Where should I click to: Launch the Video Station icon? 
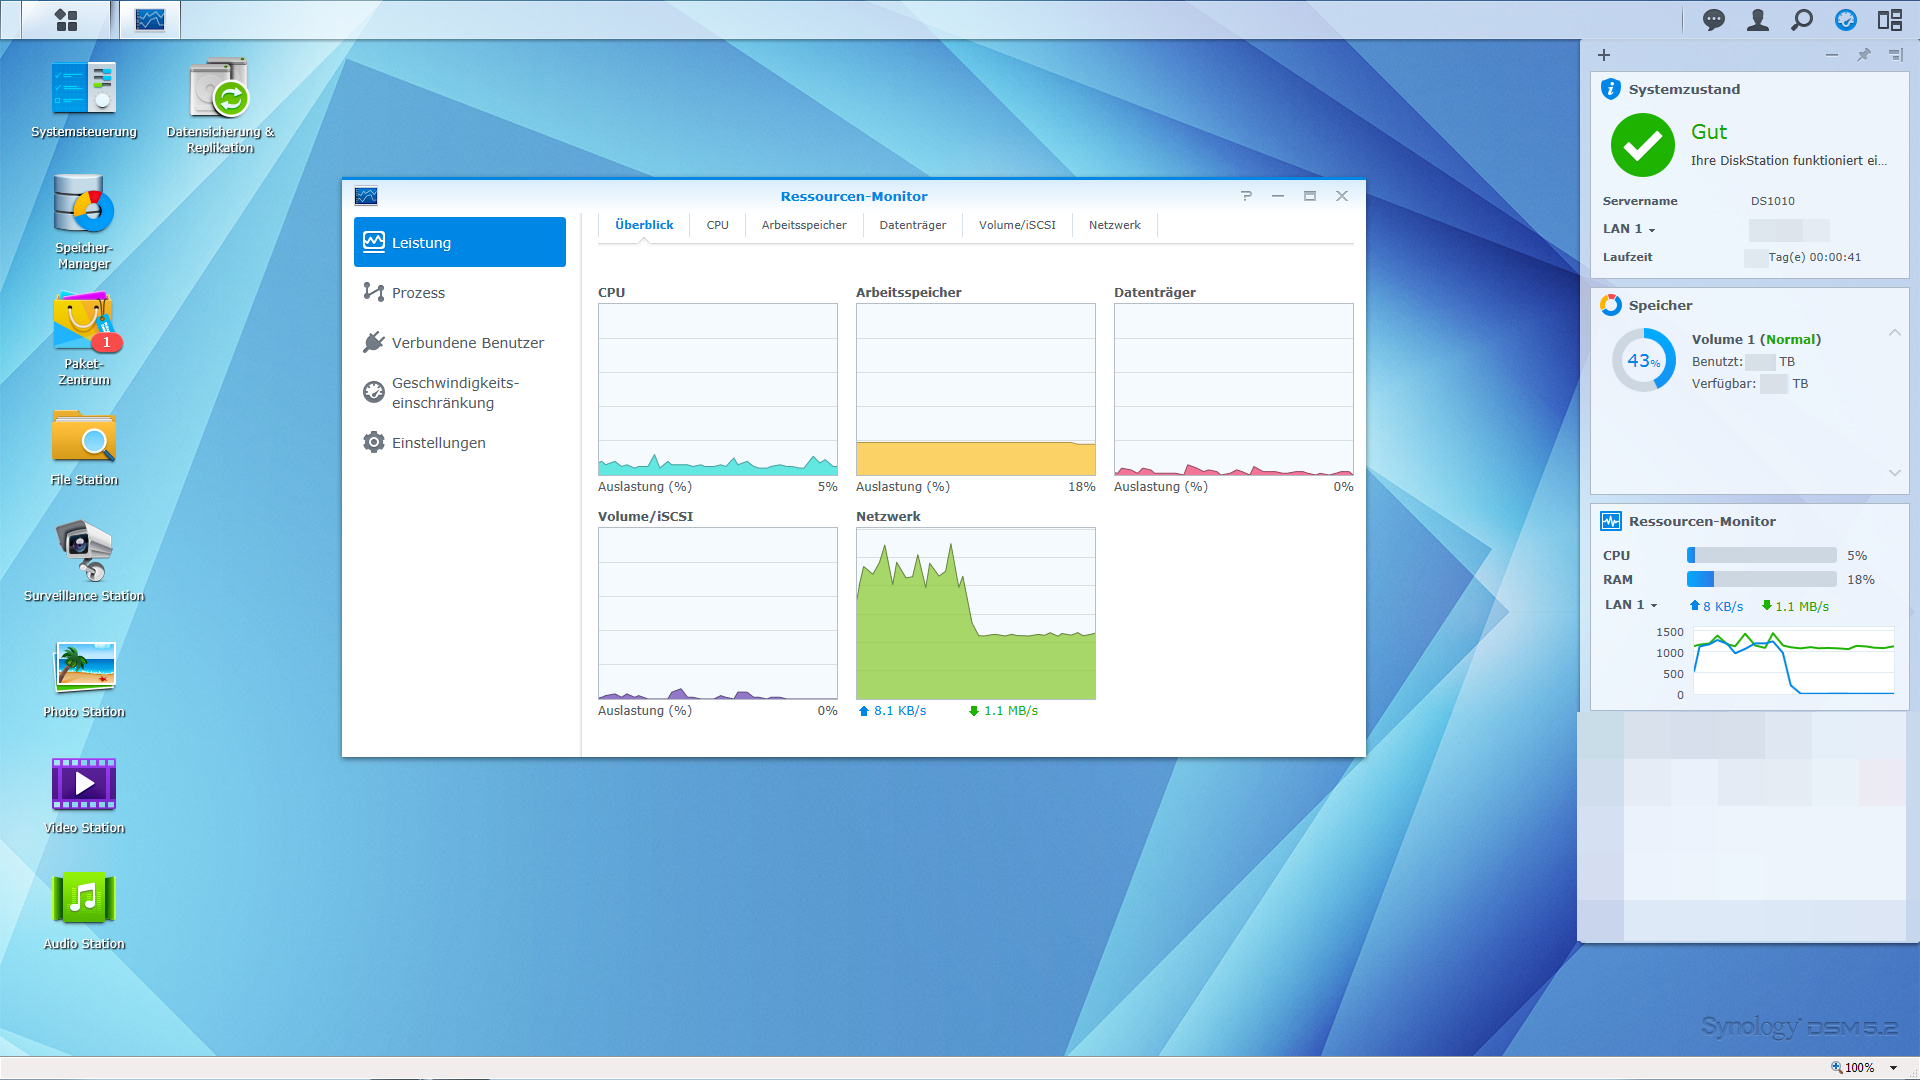tap(84, 784)
